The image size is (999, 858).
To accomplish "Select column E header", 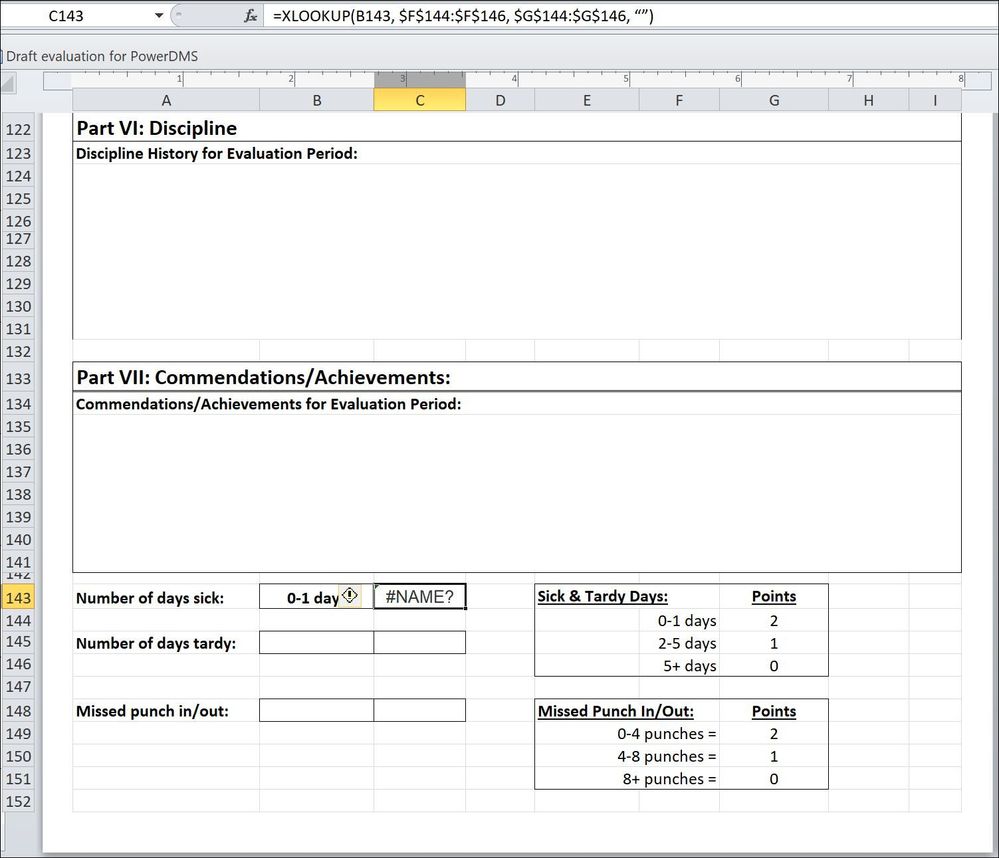I will coord(587,100).
